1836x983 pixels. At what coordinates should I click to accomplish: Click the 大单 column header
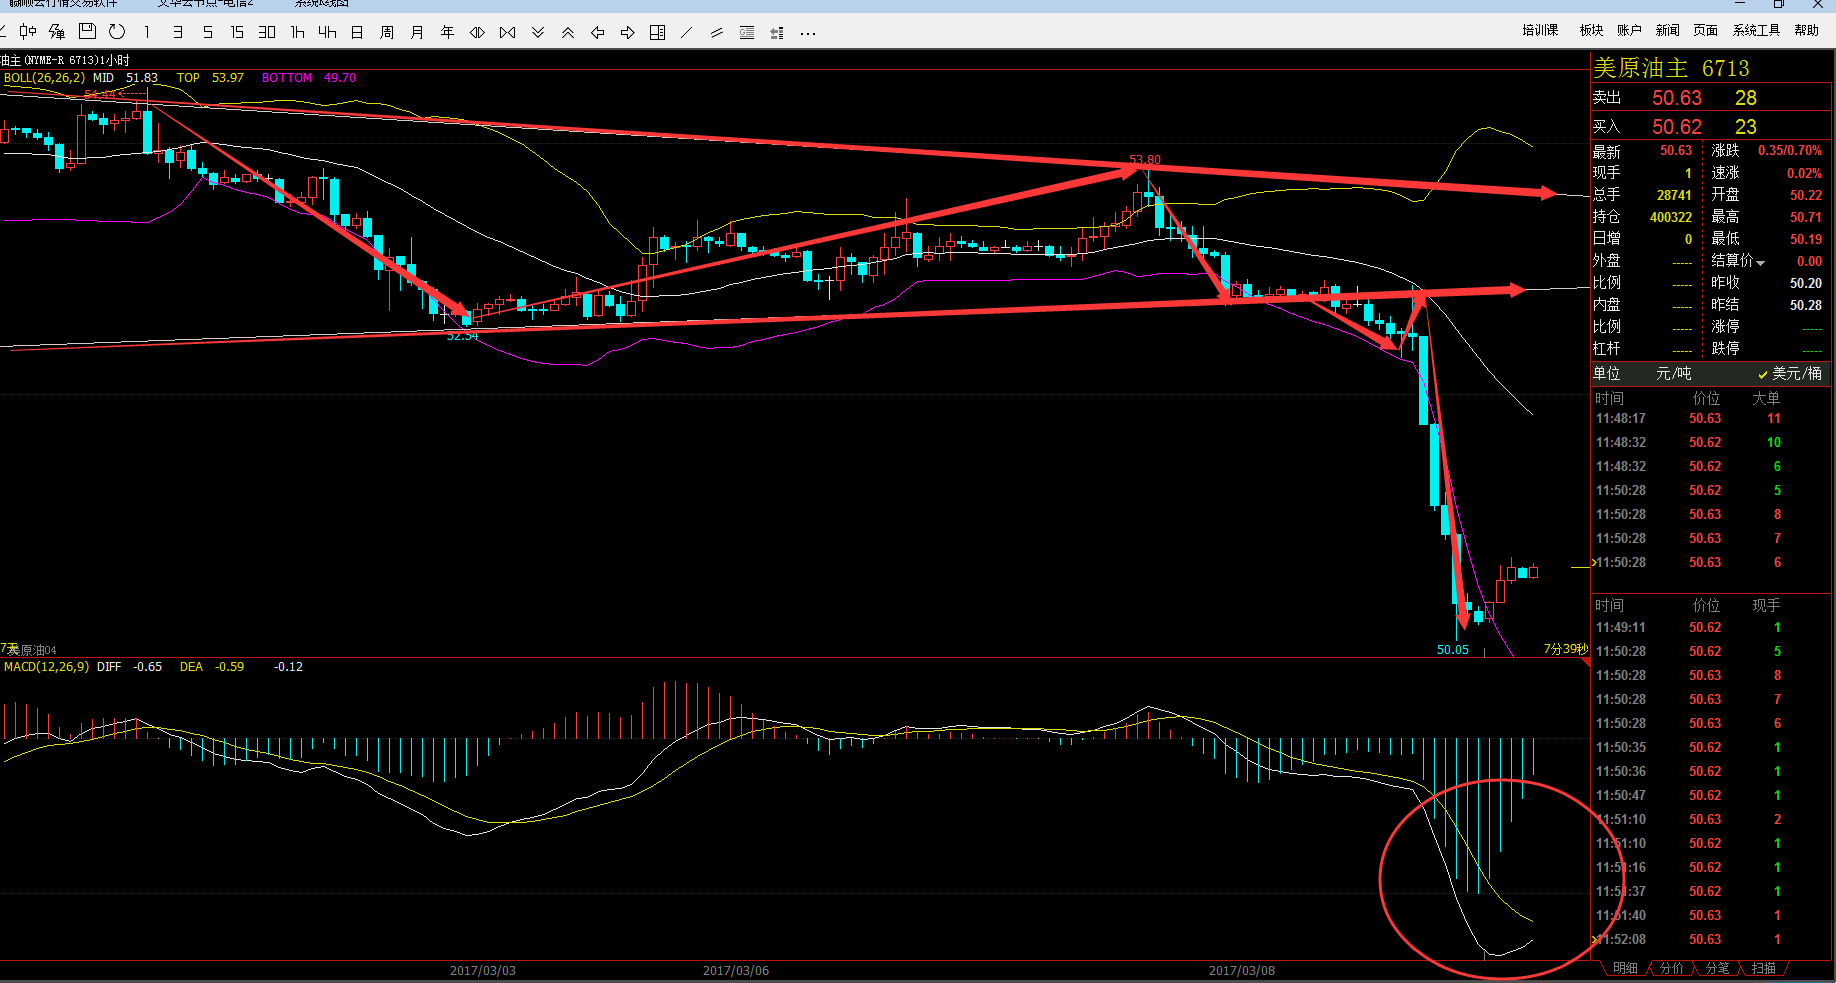click(x=1765, y=398)
